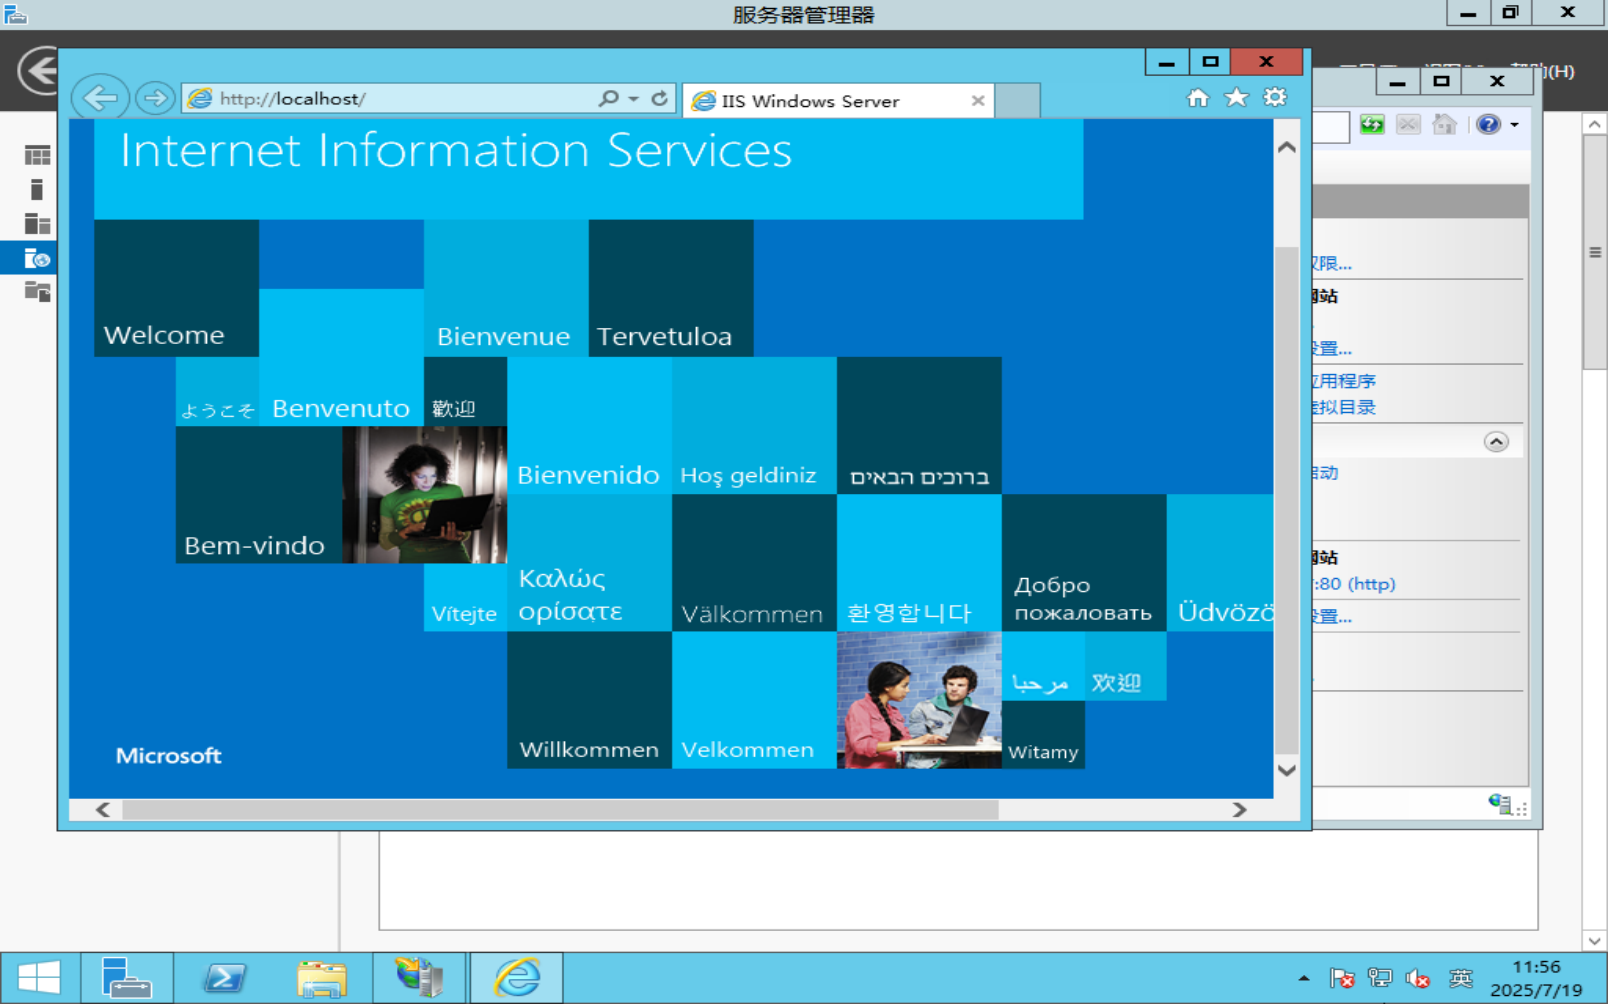Open Windows PowerShell from the taskbar
Screen dimensions: 1608x1004
(x=225, y=977)
